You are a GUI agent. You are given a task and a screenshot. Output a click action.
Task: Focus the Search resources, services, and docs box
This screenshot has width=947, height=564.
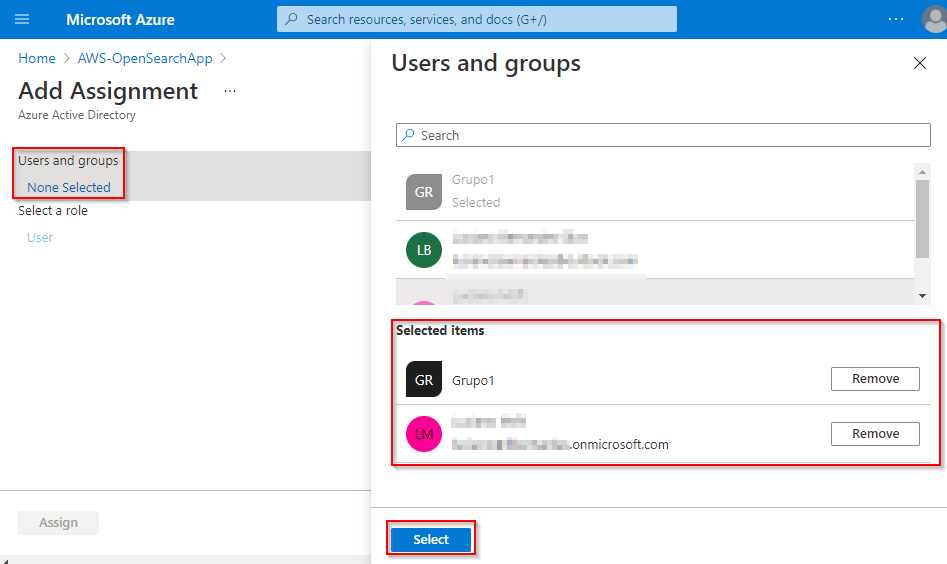pos(477,19)
